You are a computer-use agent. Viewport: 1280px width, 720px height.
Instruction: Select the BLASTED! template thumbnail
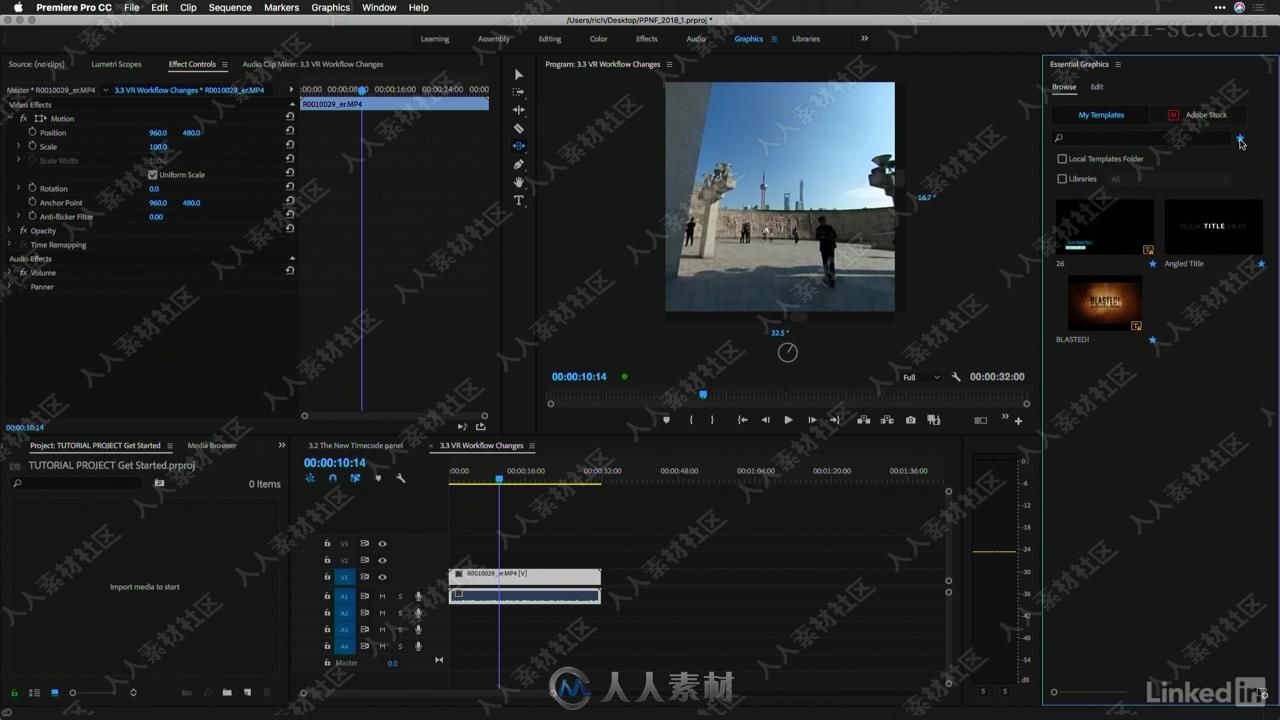(x=1105, y=303)
